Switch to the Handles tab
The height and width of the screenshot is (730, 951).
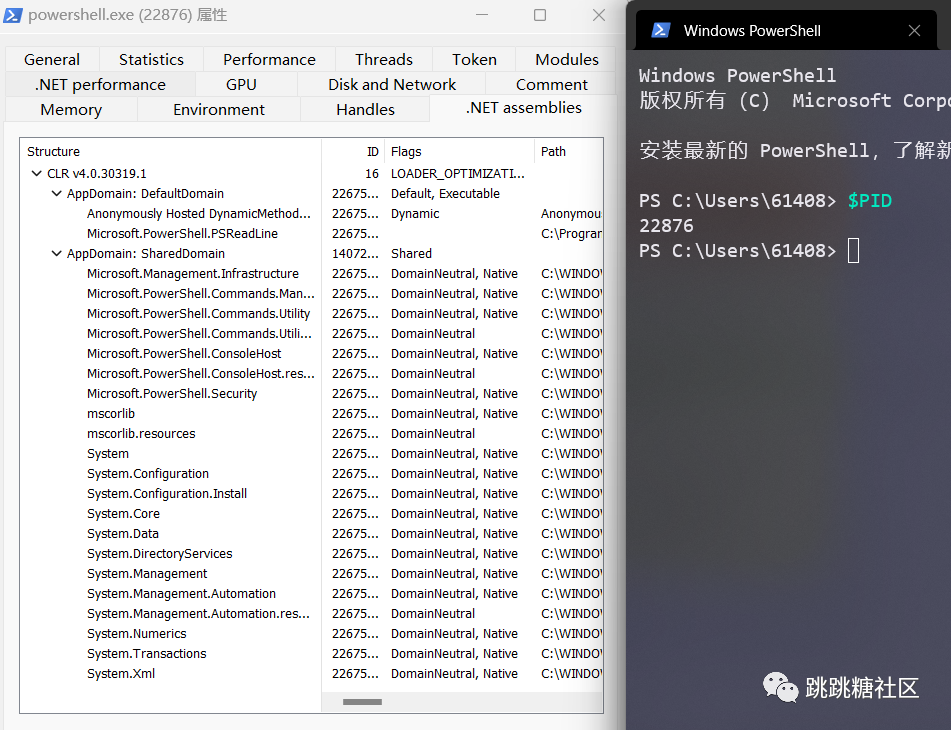[365, 109]
